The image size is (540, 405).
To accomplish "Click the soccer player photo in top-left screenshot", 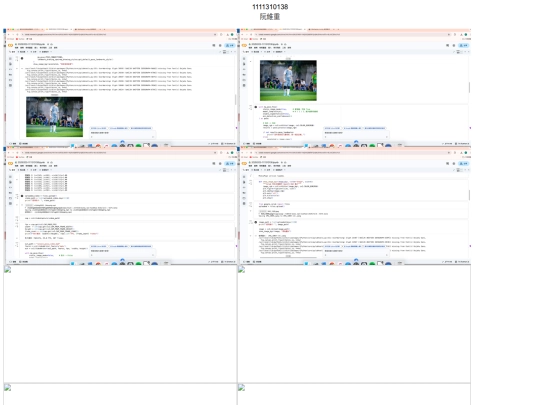I will pos(54,117).
